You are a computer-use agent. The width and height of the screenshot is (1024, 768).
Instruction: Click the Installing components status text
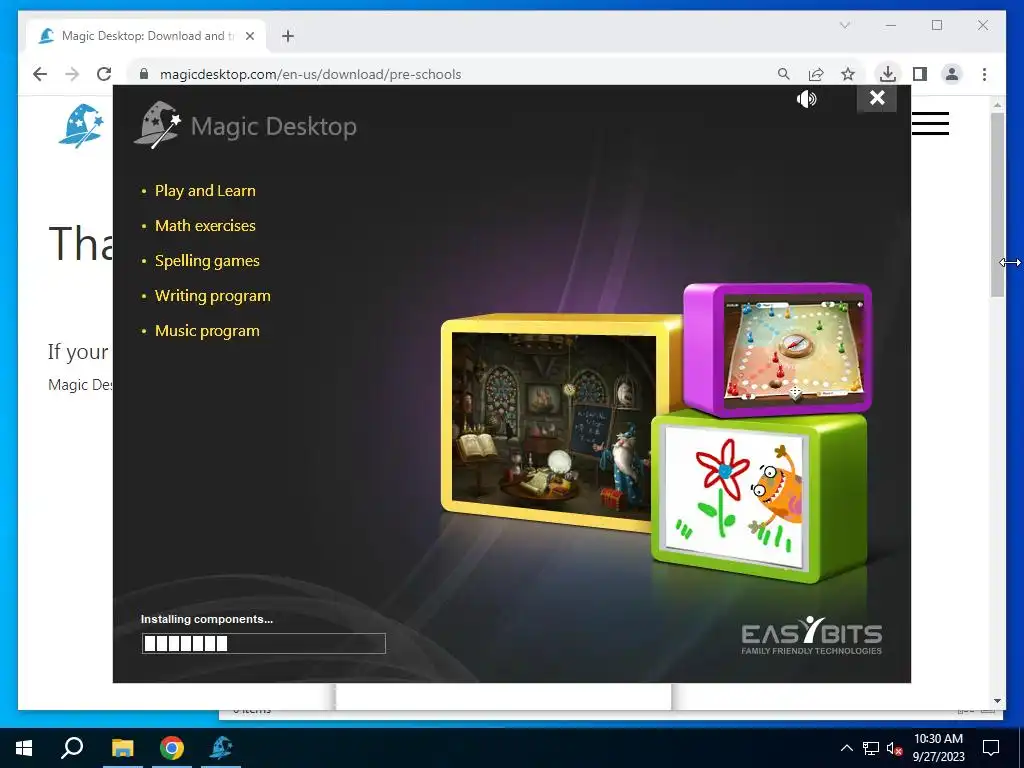[x=207, y=619]
